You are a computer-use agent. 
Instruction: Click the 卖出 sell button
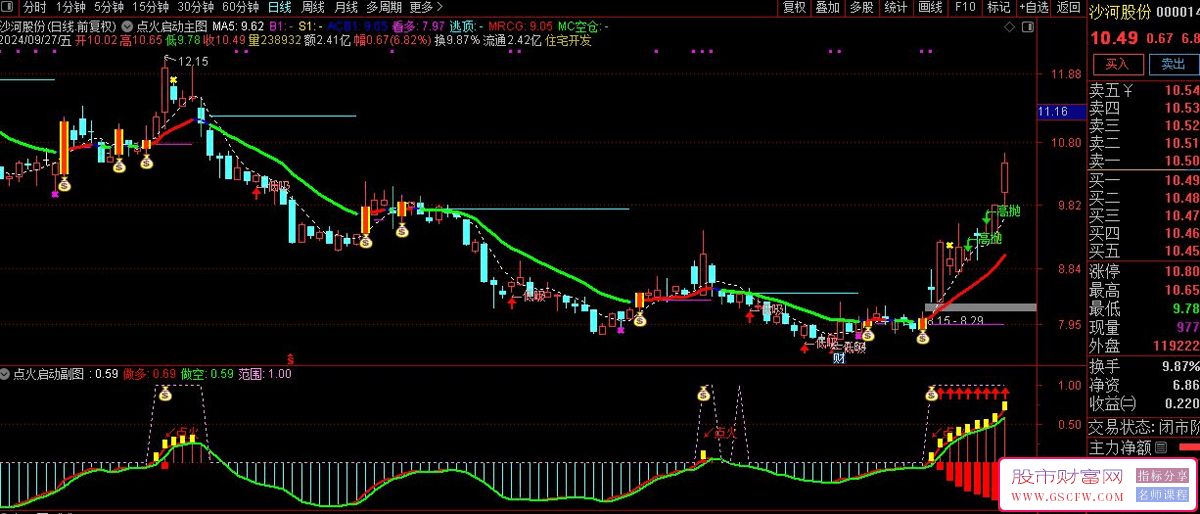(1172, 64)
